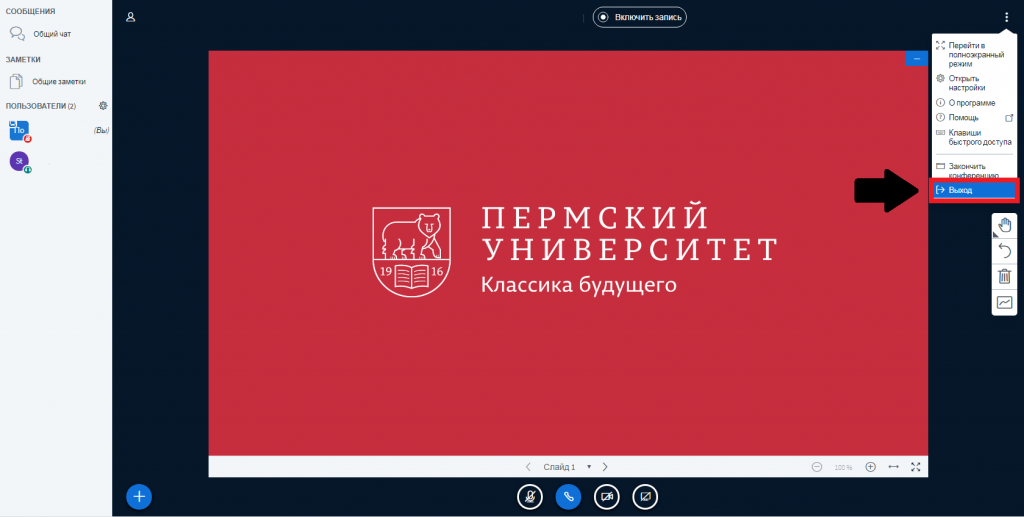1024x517 pixels.
Task: Toggle the user list panel icon
Action: tap(131, 17)
